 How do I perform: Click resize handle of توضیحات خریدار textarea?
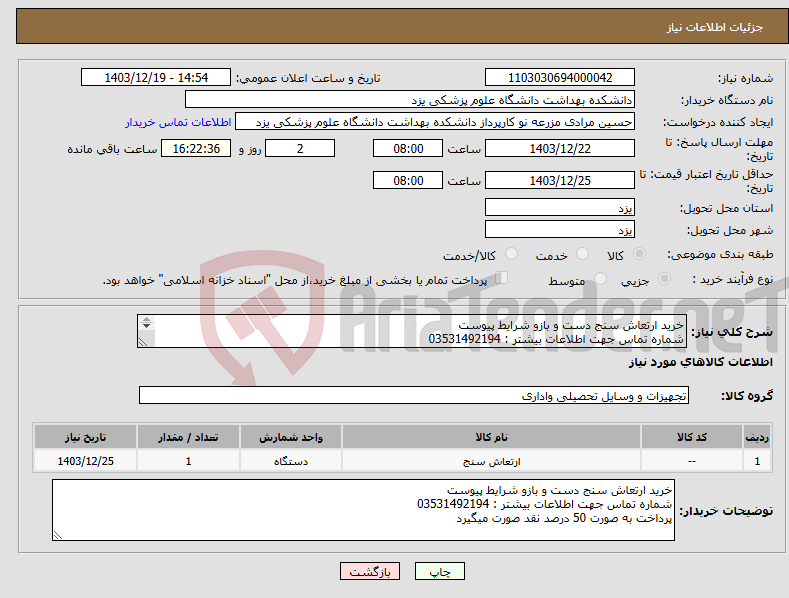click(x=58, y=536)
